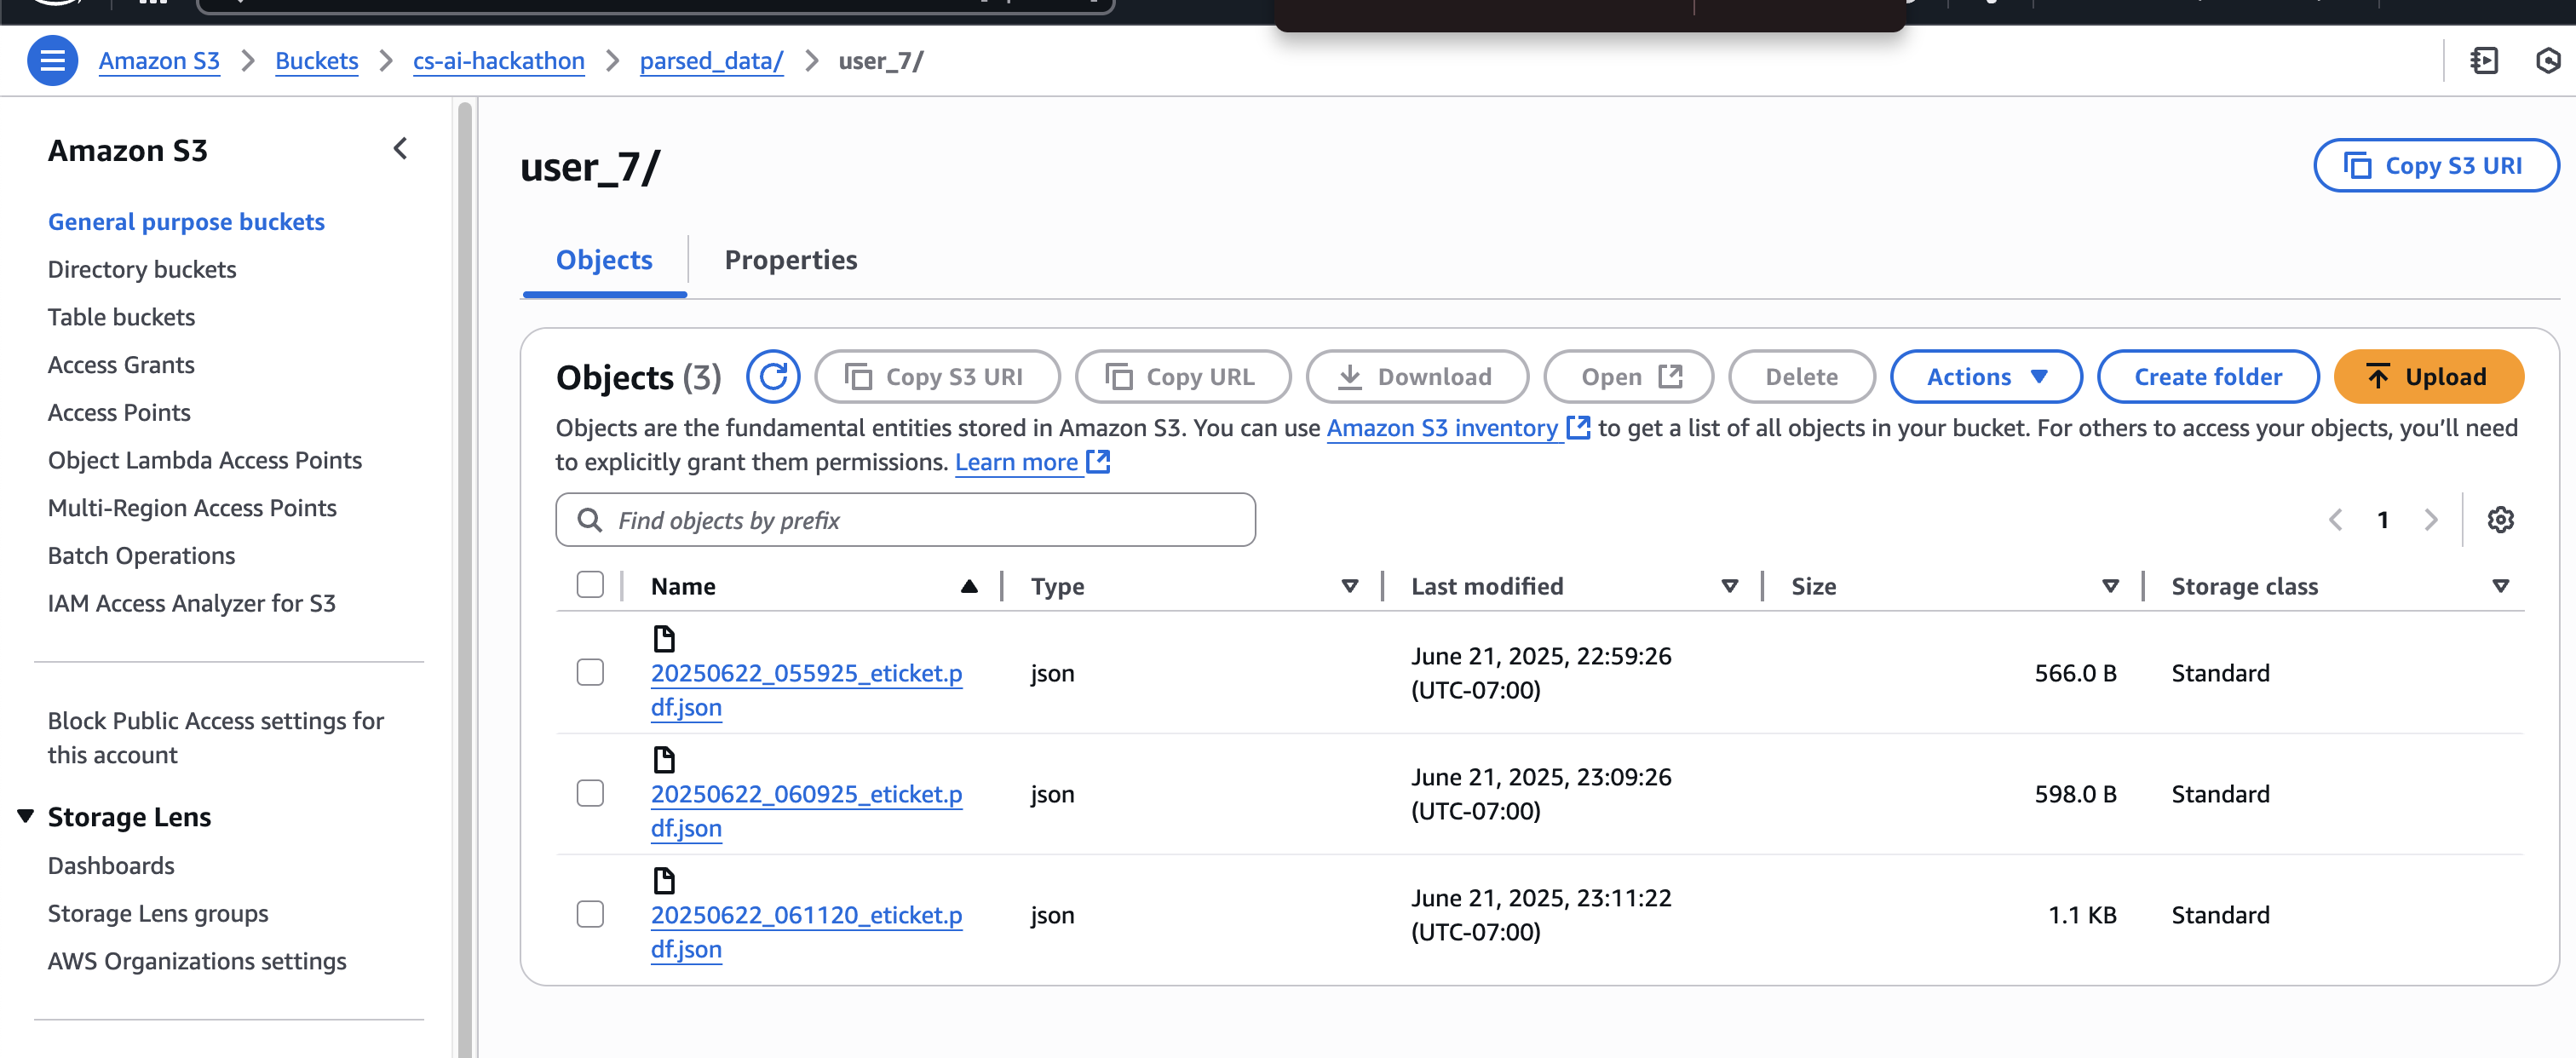Switch to the Properties tab
Viewport: 2576px width, 1058px height.
click(x=790, y=260)
